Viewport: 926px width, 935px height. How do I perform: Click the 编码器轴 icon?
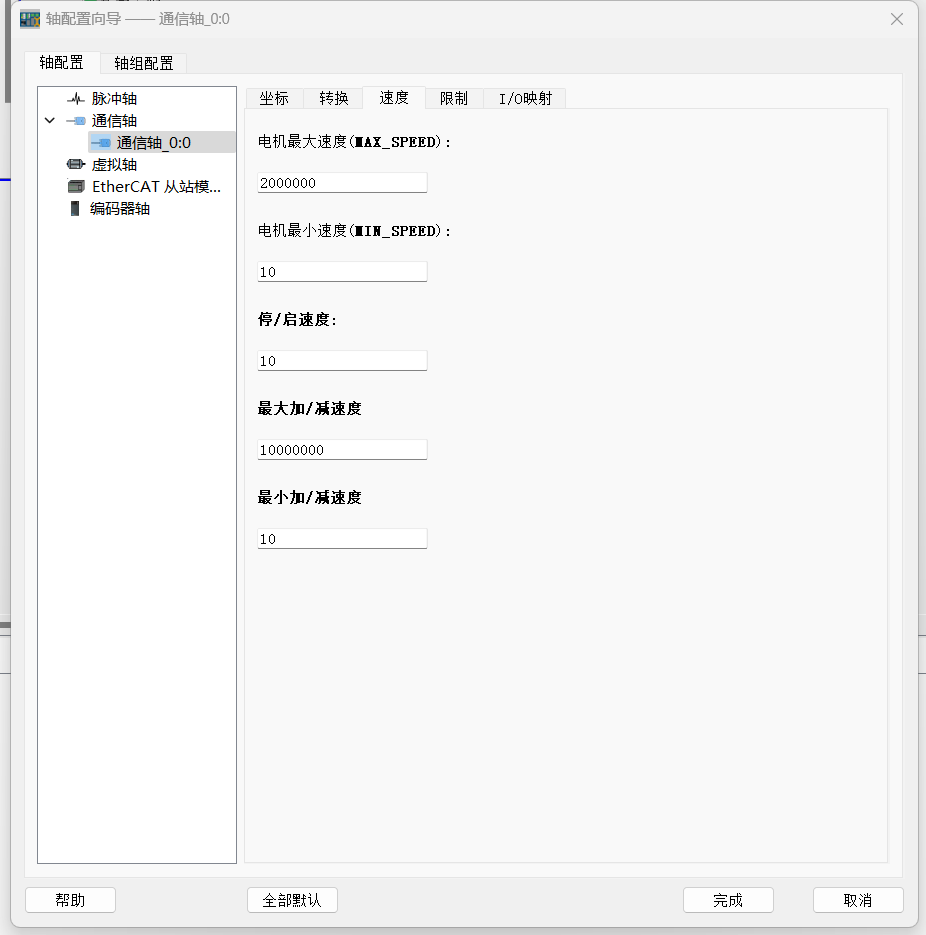coord(75,209)
